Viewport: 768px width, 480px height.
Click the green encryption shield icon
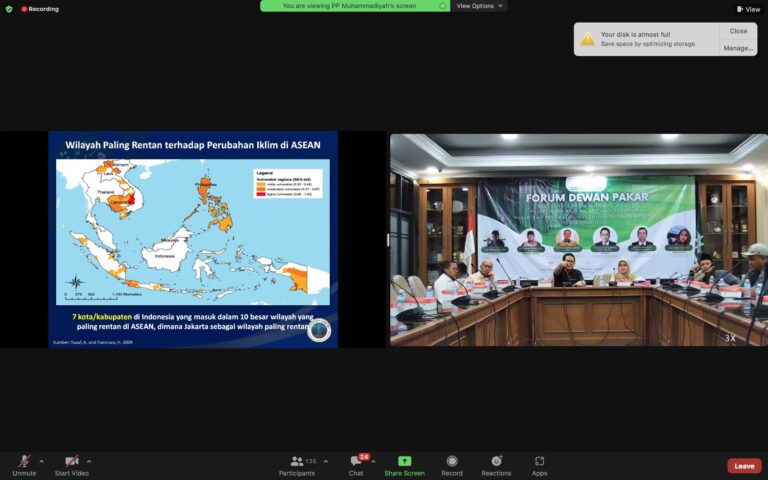click(x=9, y=9)
